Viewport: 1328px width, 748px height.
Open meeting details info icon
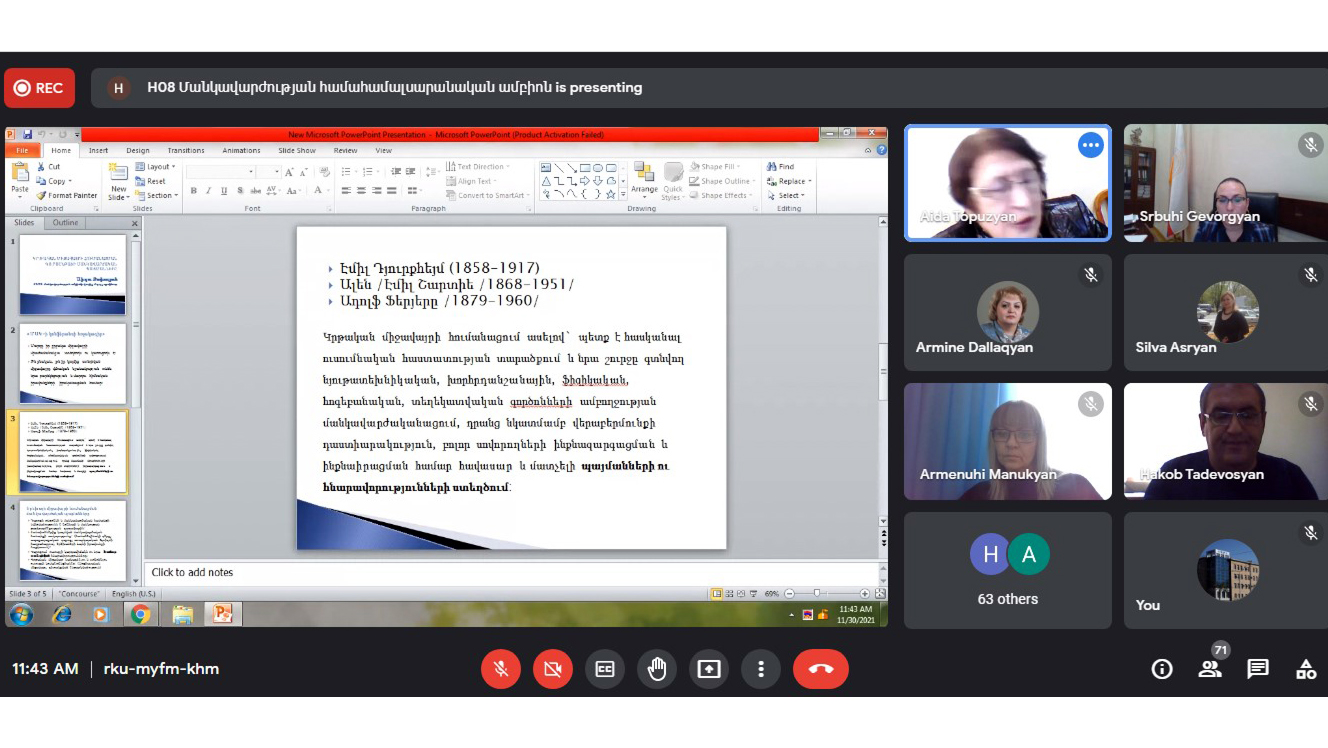click(1162, 669)
